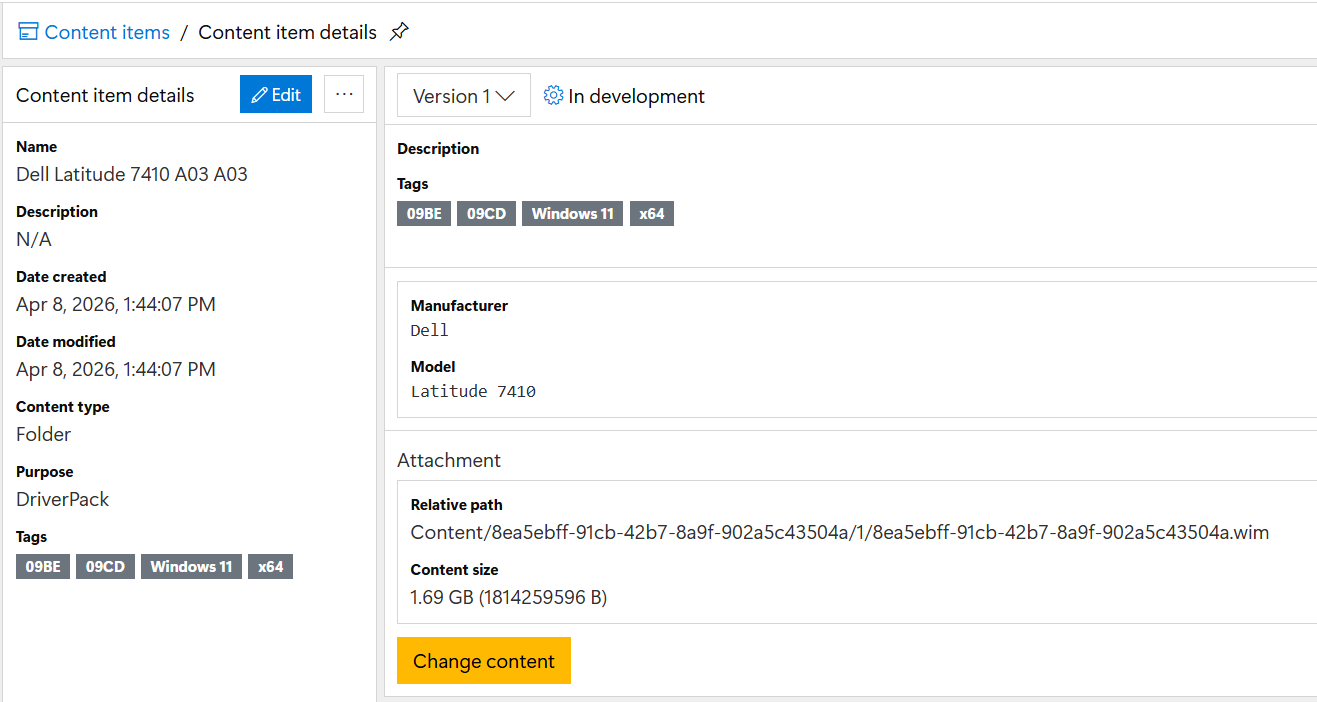The height and width of the screenshot is (702, 1317).
Task: Click the 09CD tag under Version 1
Action: (486, 214)
